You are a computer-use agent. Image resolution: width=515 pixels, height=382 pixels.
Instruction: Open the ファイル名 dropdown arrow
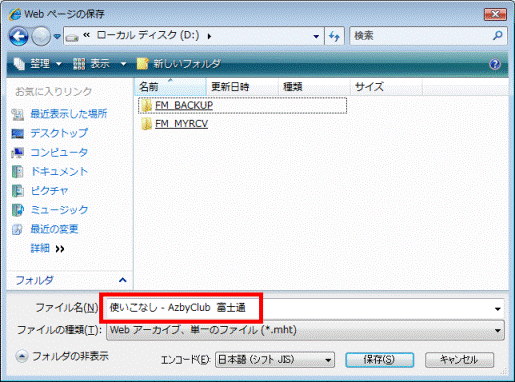tap(497, 309)
